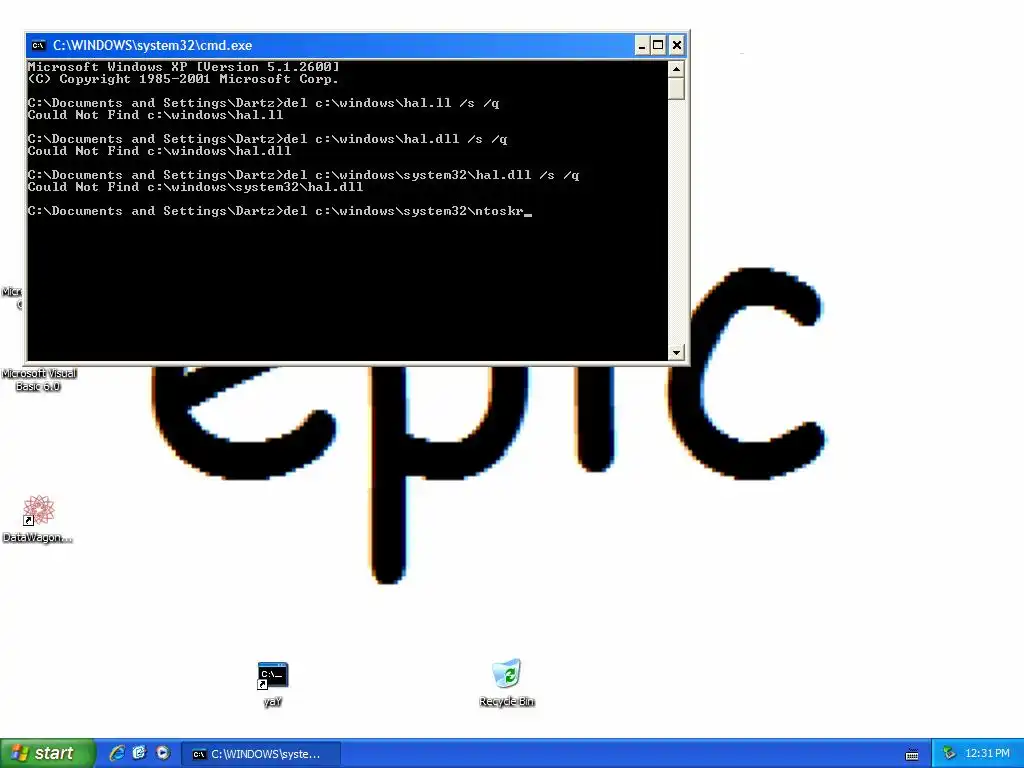Screen dimensions: 1024x768
Task: Select the Microsoft Visual Basic 6.0 label
Action: point(39,379)
